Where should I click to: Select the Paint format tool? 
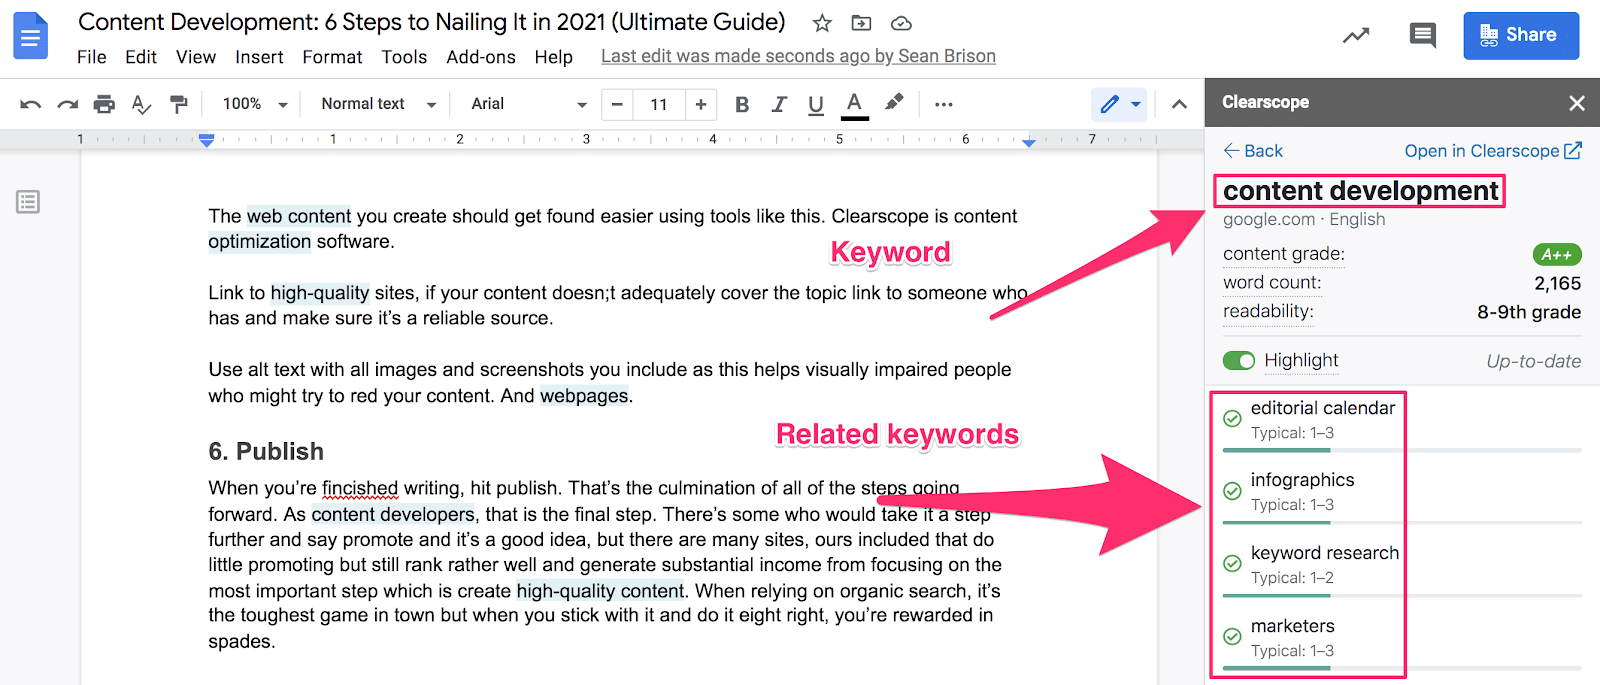coord(179,104)
